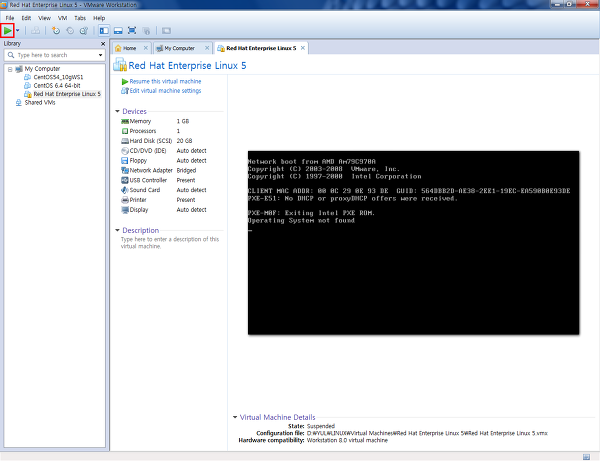
Task: Open the View menu
Action: pos(44,18)
